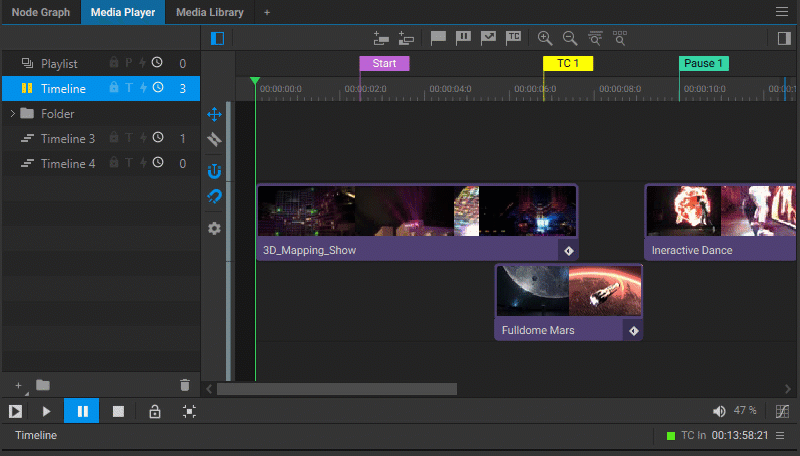
Task: Select the Playlist row
Action: coord(101,63)
